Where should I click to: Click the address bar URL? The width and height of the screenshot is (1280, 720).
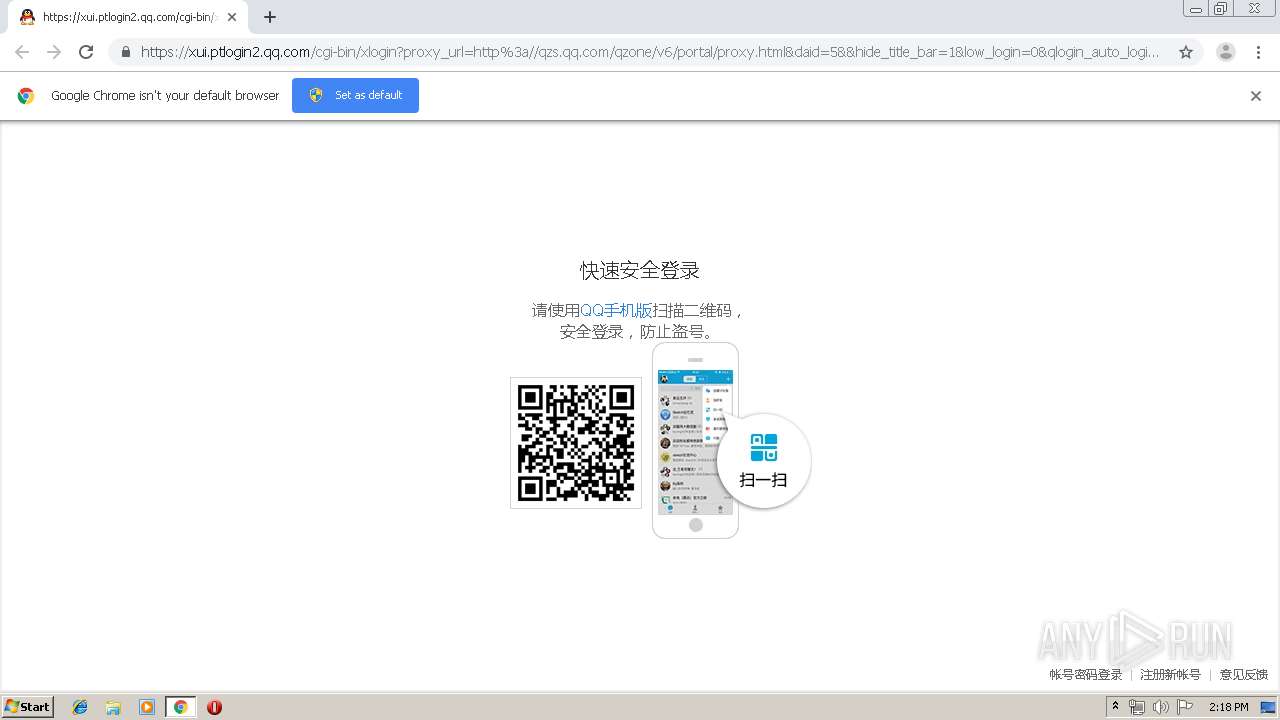click(650, 52)
